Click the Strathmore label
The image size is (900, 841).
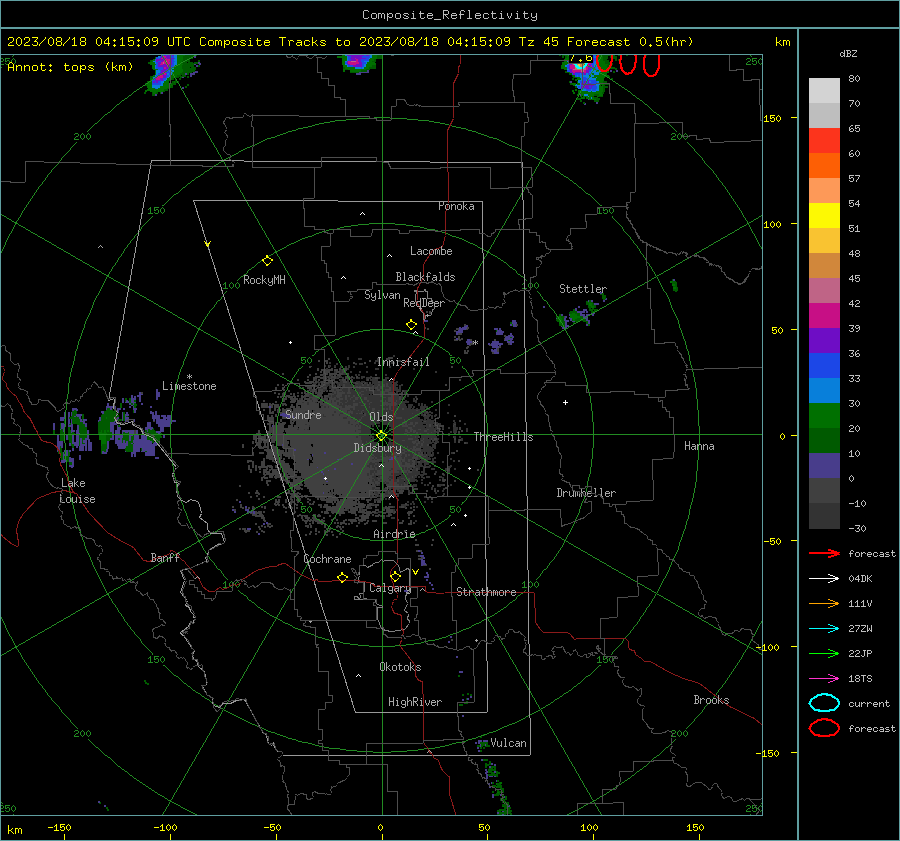coord(486,592)
